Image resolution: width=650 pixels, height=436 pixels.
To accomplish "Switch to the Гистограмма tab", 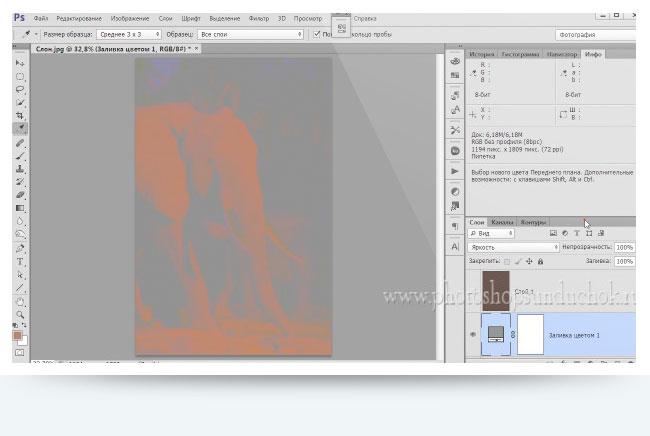I will pos(520,54).
